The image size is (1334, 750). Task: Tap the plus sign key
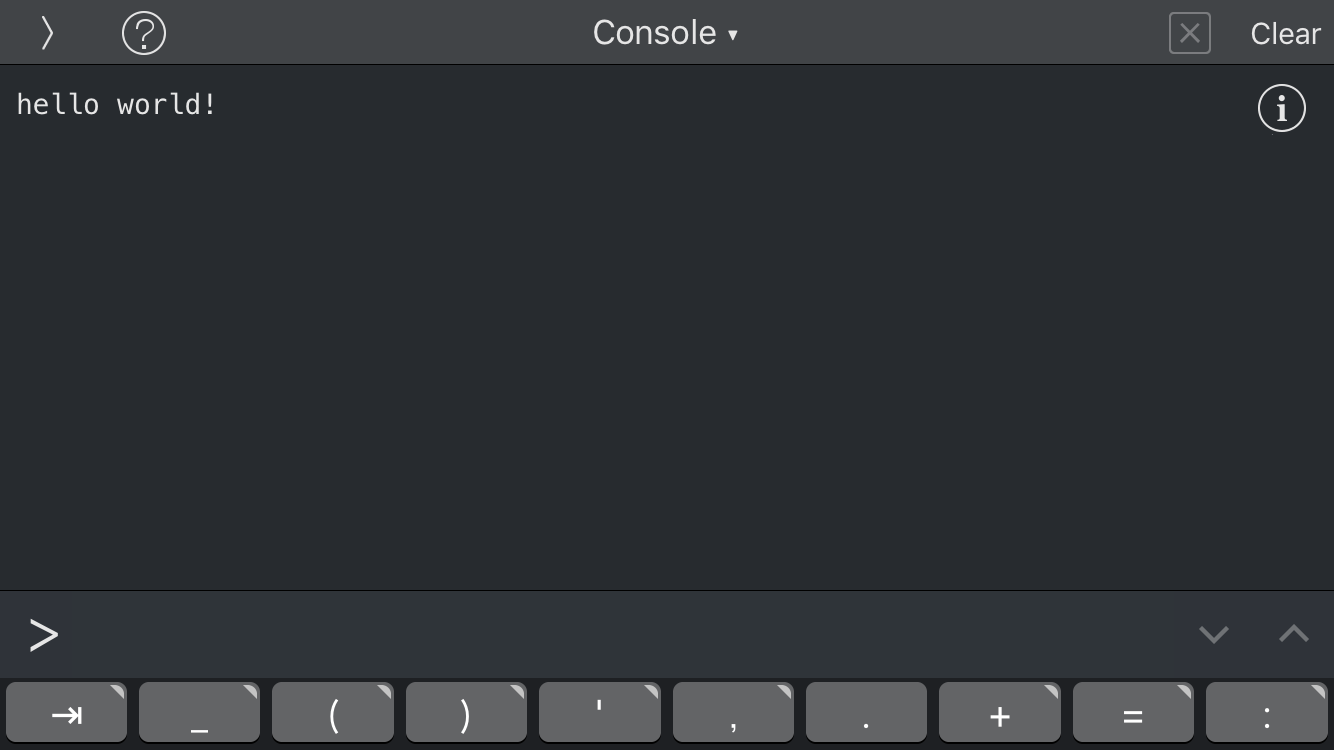[x=1000, y=713]
